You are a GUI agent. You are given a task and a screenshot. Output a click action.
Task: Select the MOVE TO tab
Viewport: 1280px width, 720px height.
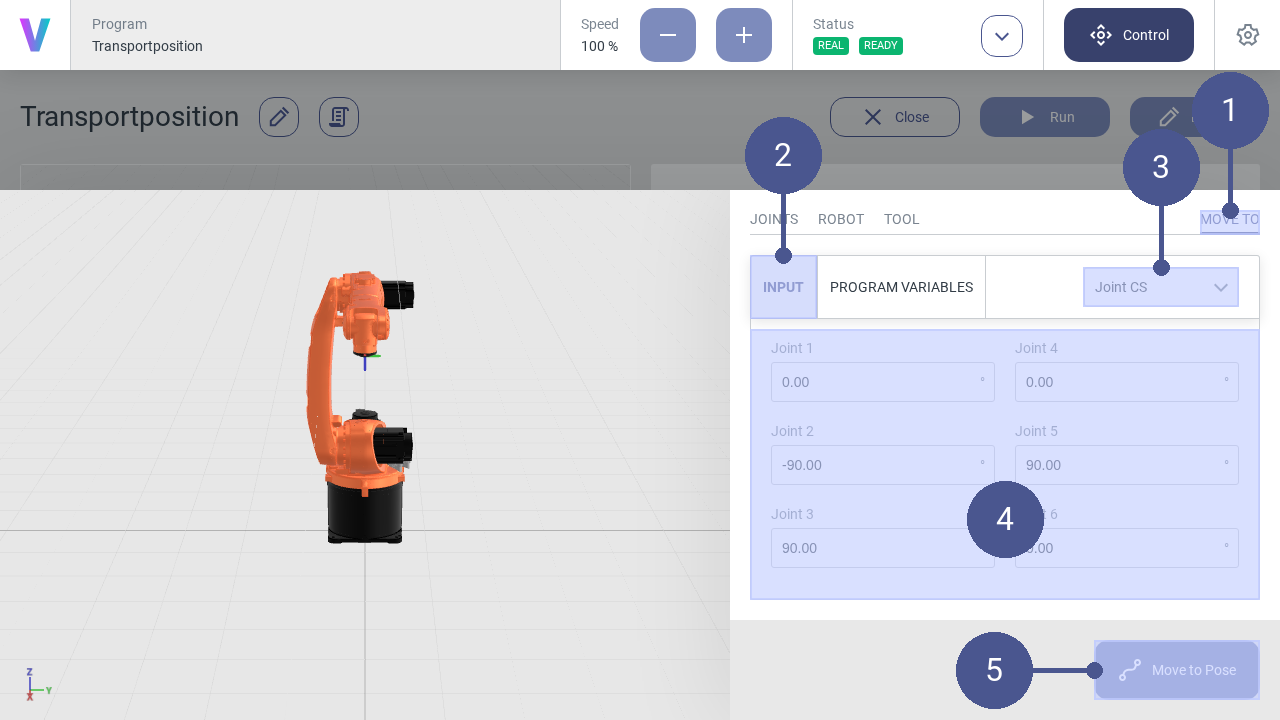pos(1229,220)
